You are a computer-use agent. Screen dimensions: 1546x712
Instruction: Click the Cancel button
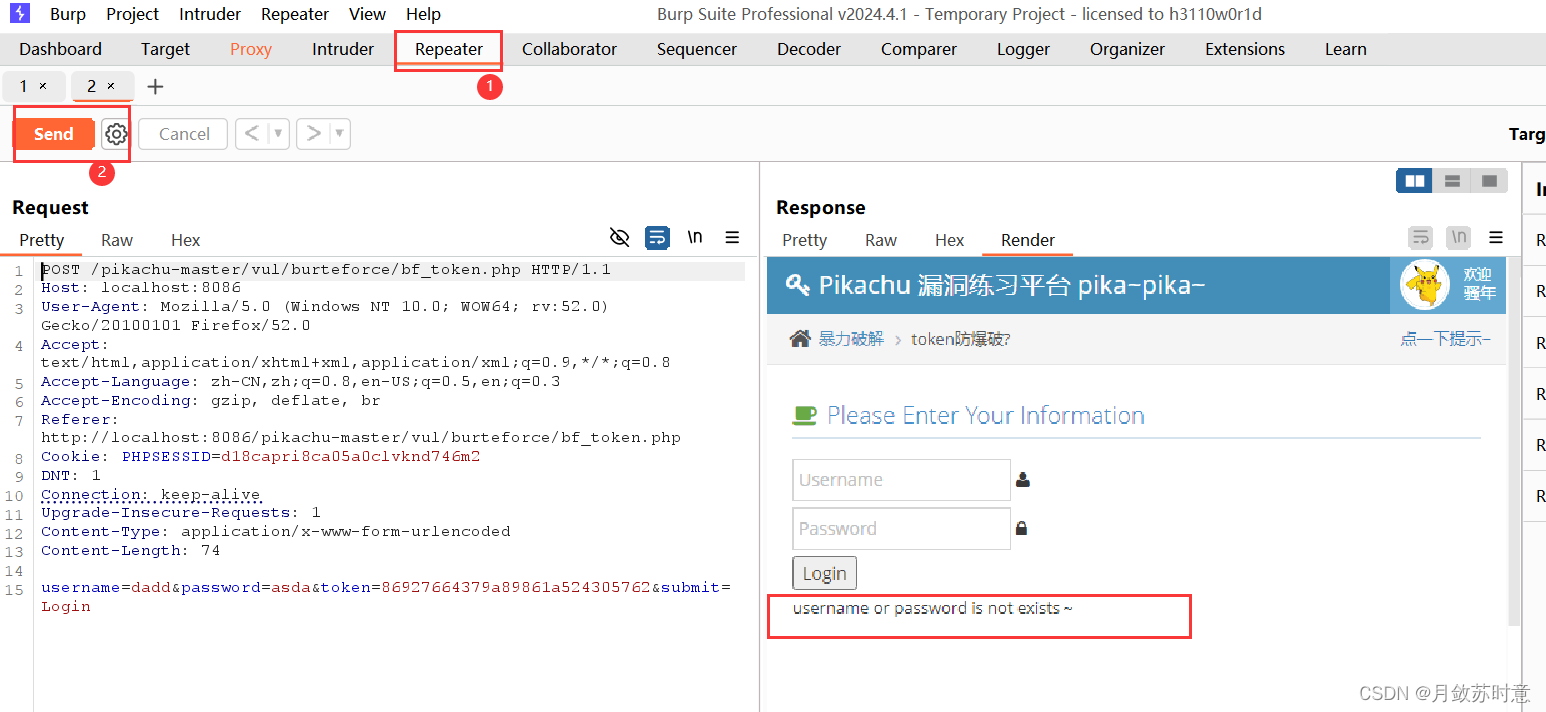click(184, 134)
